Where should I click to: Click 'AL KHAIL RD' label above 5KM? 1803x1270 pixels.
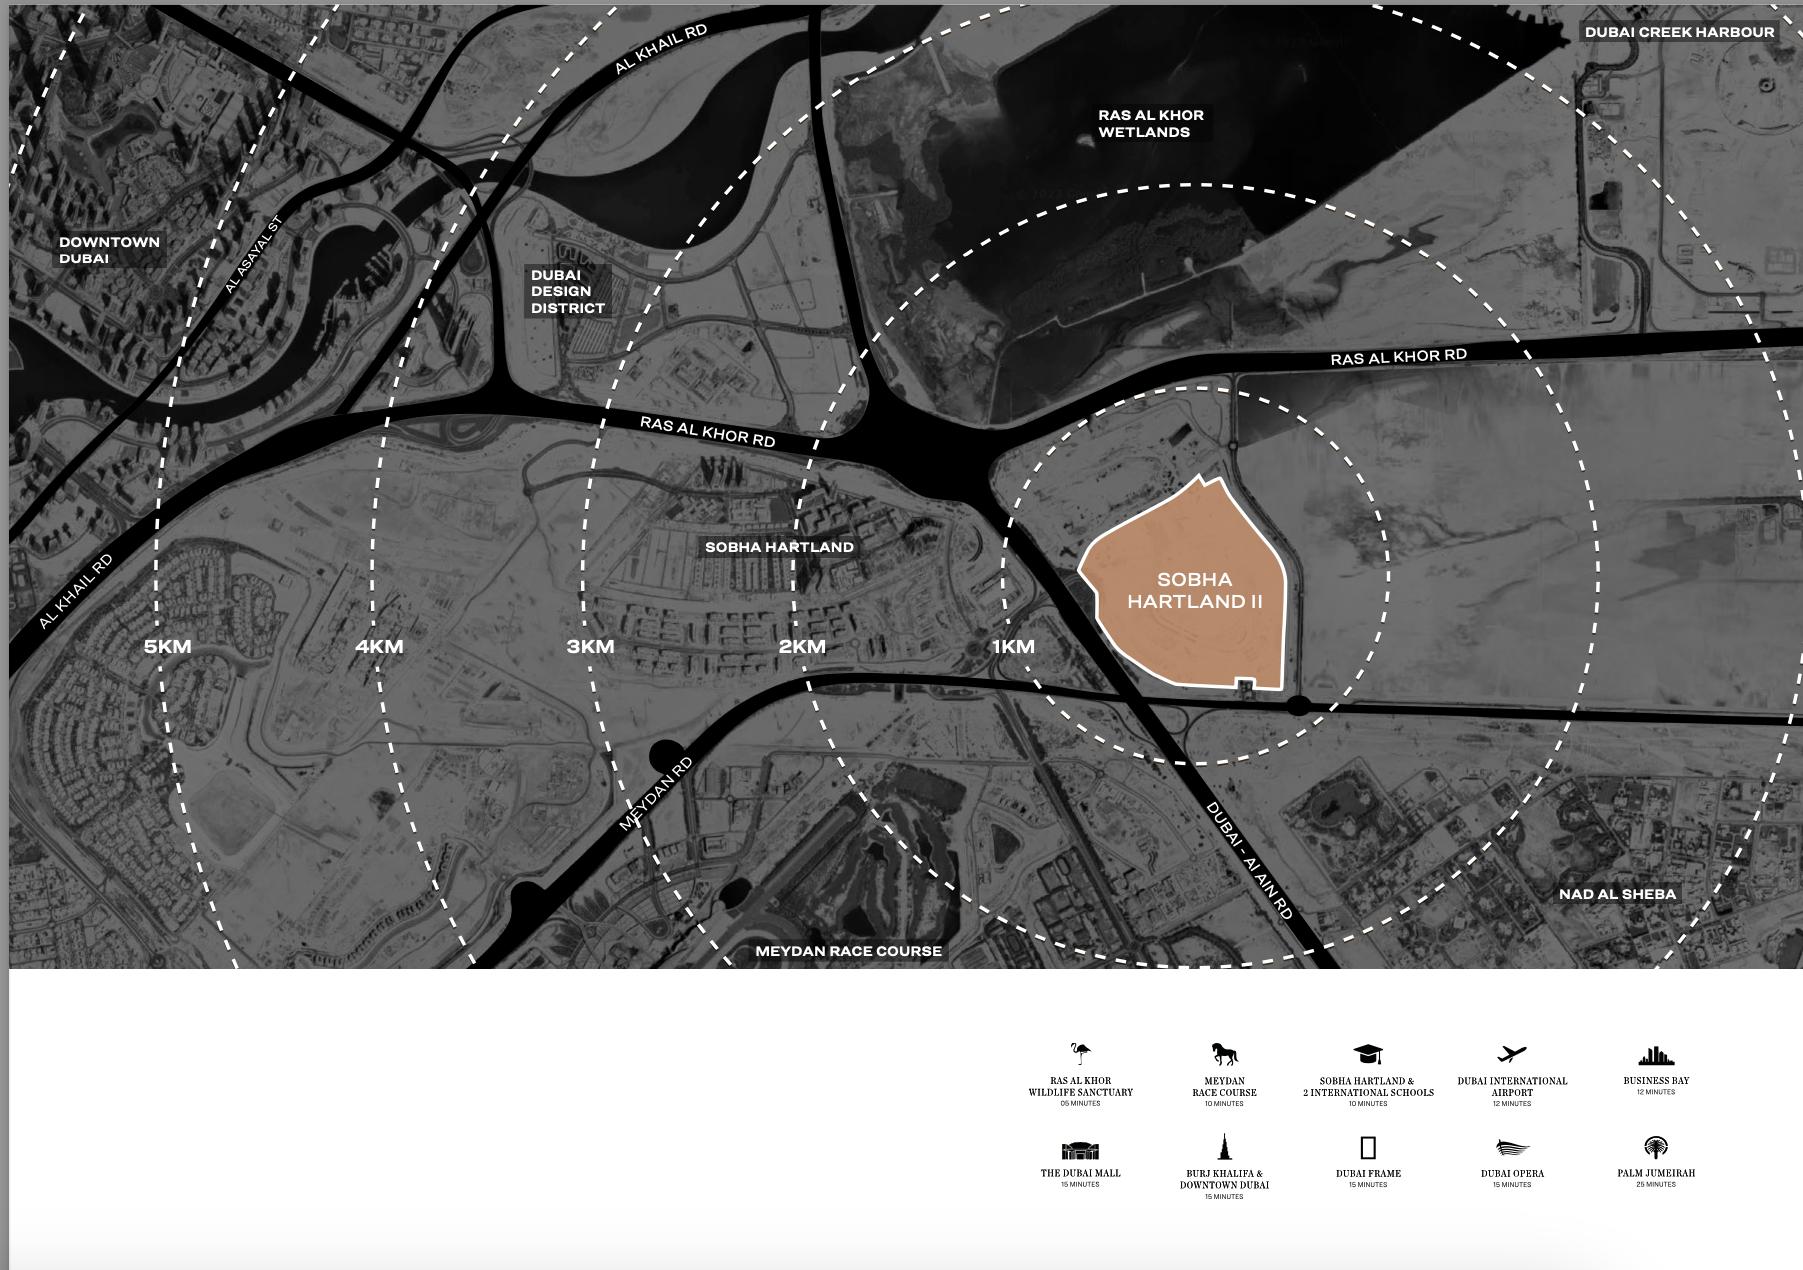[76, 591]
